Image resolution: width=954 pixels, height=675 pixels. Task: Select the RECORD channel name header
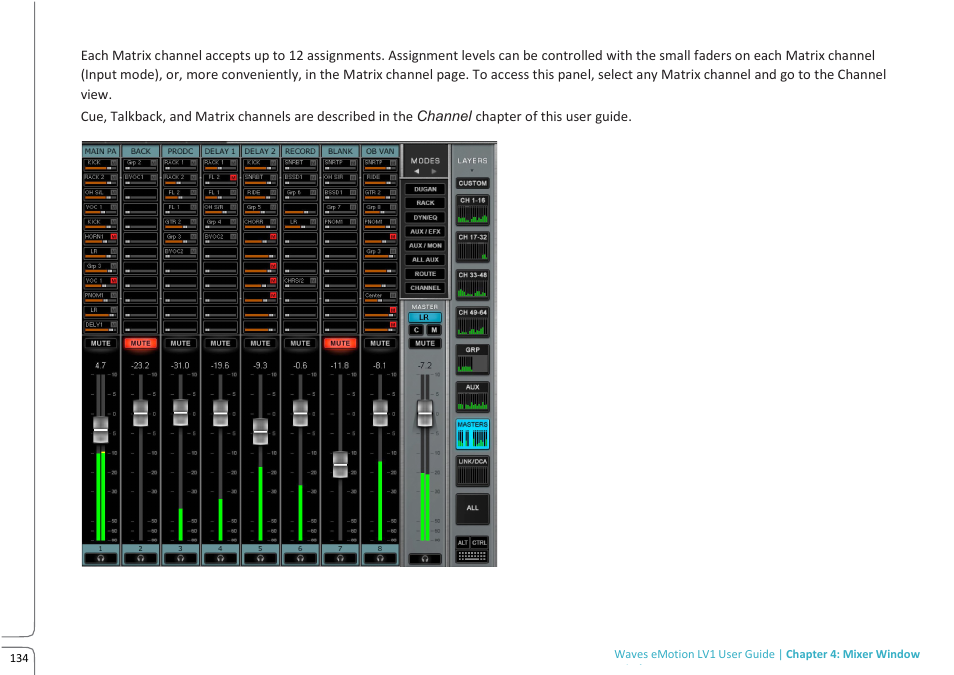(300, 151)
